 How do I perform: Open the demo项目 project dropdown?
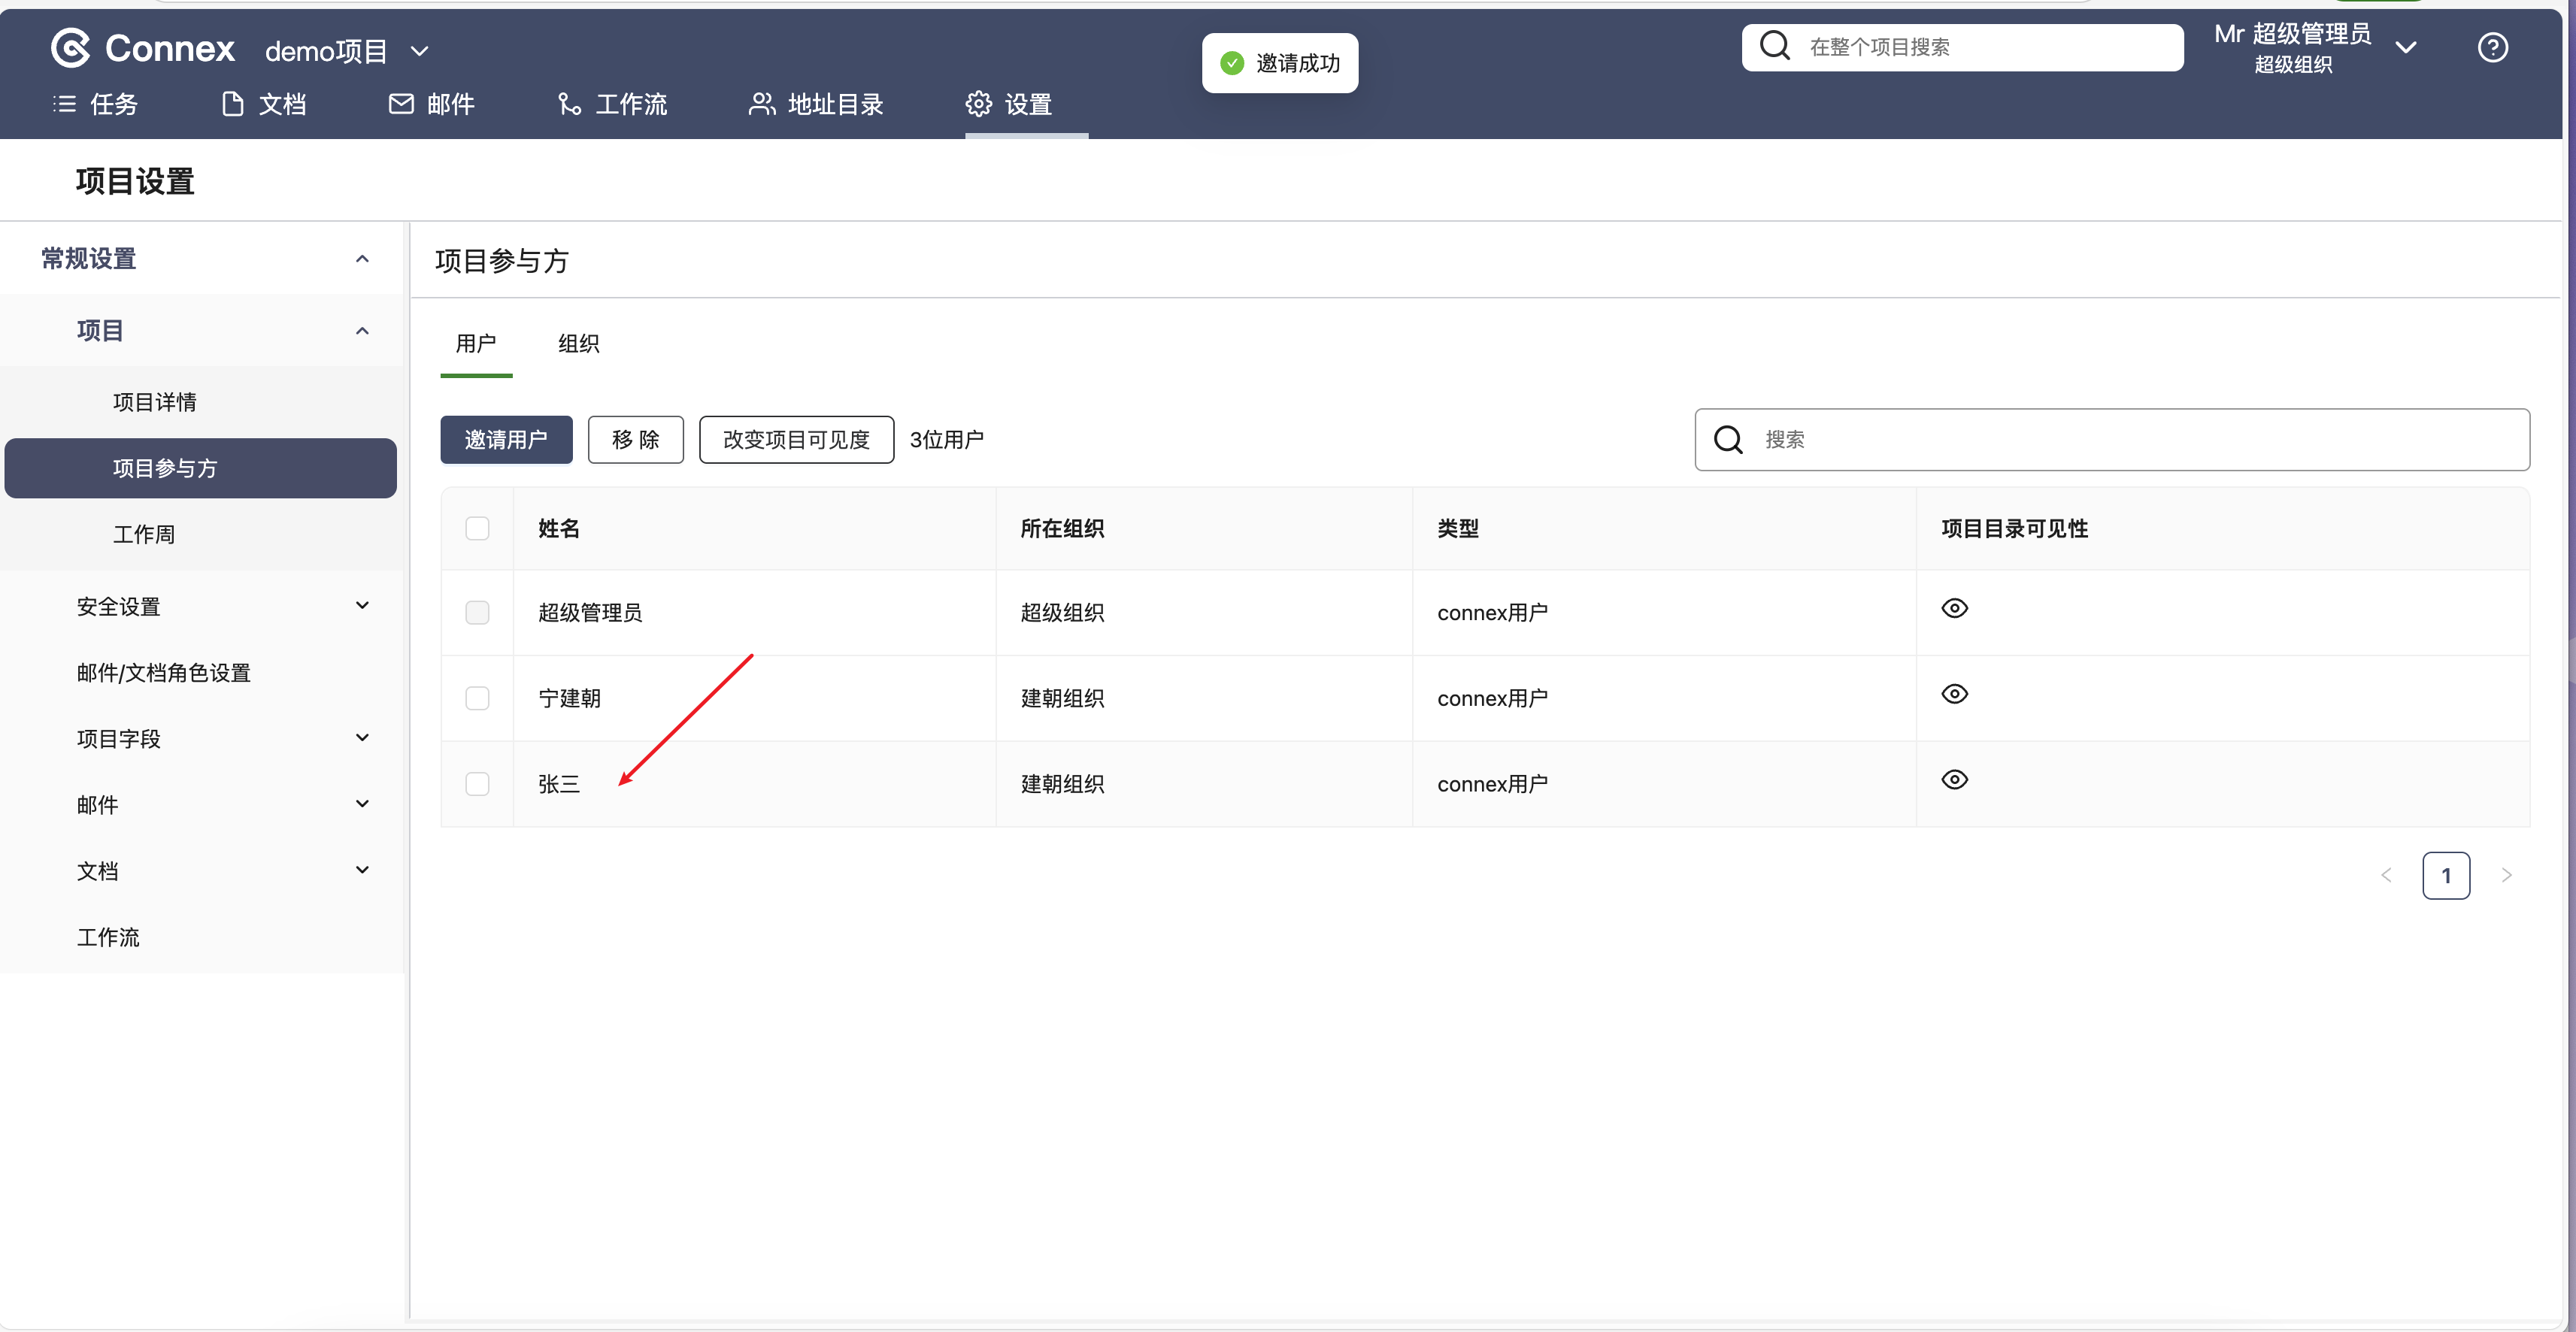point(346,50)
